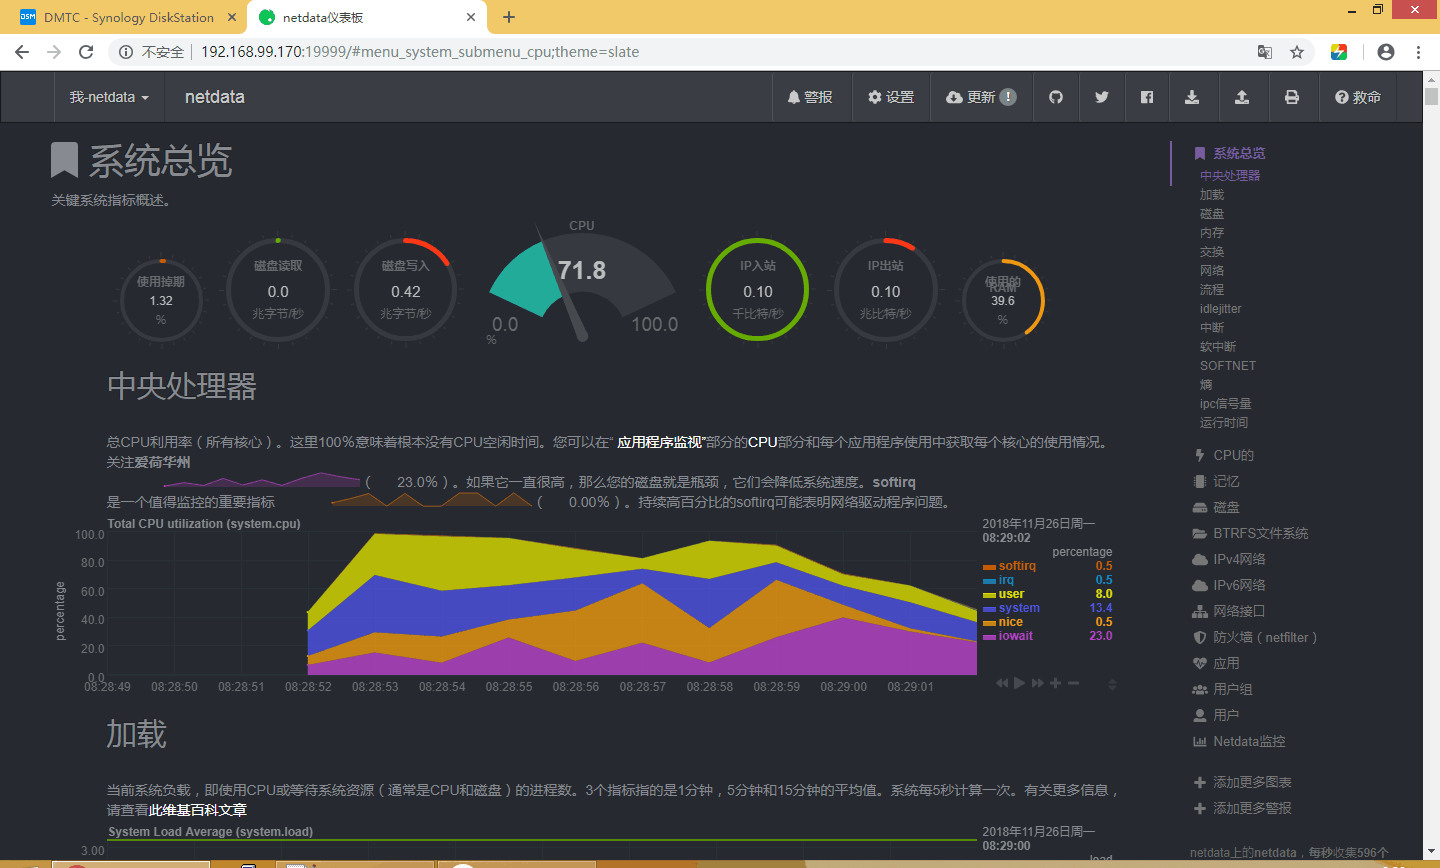
Task: Switch to the DMTC - Synology DiskStation tab
Action: point(129,17)
